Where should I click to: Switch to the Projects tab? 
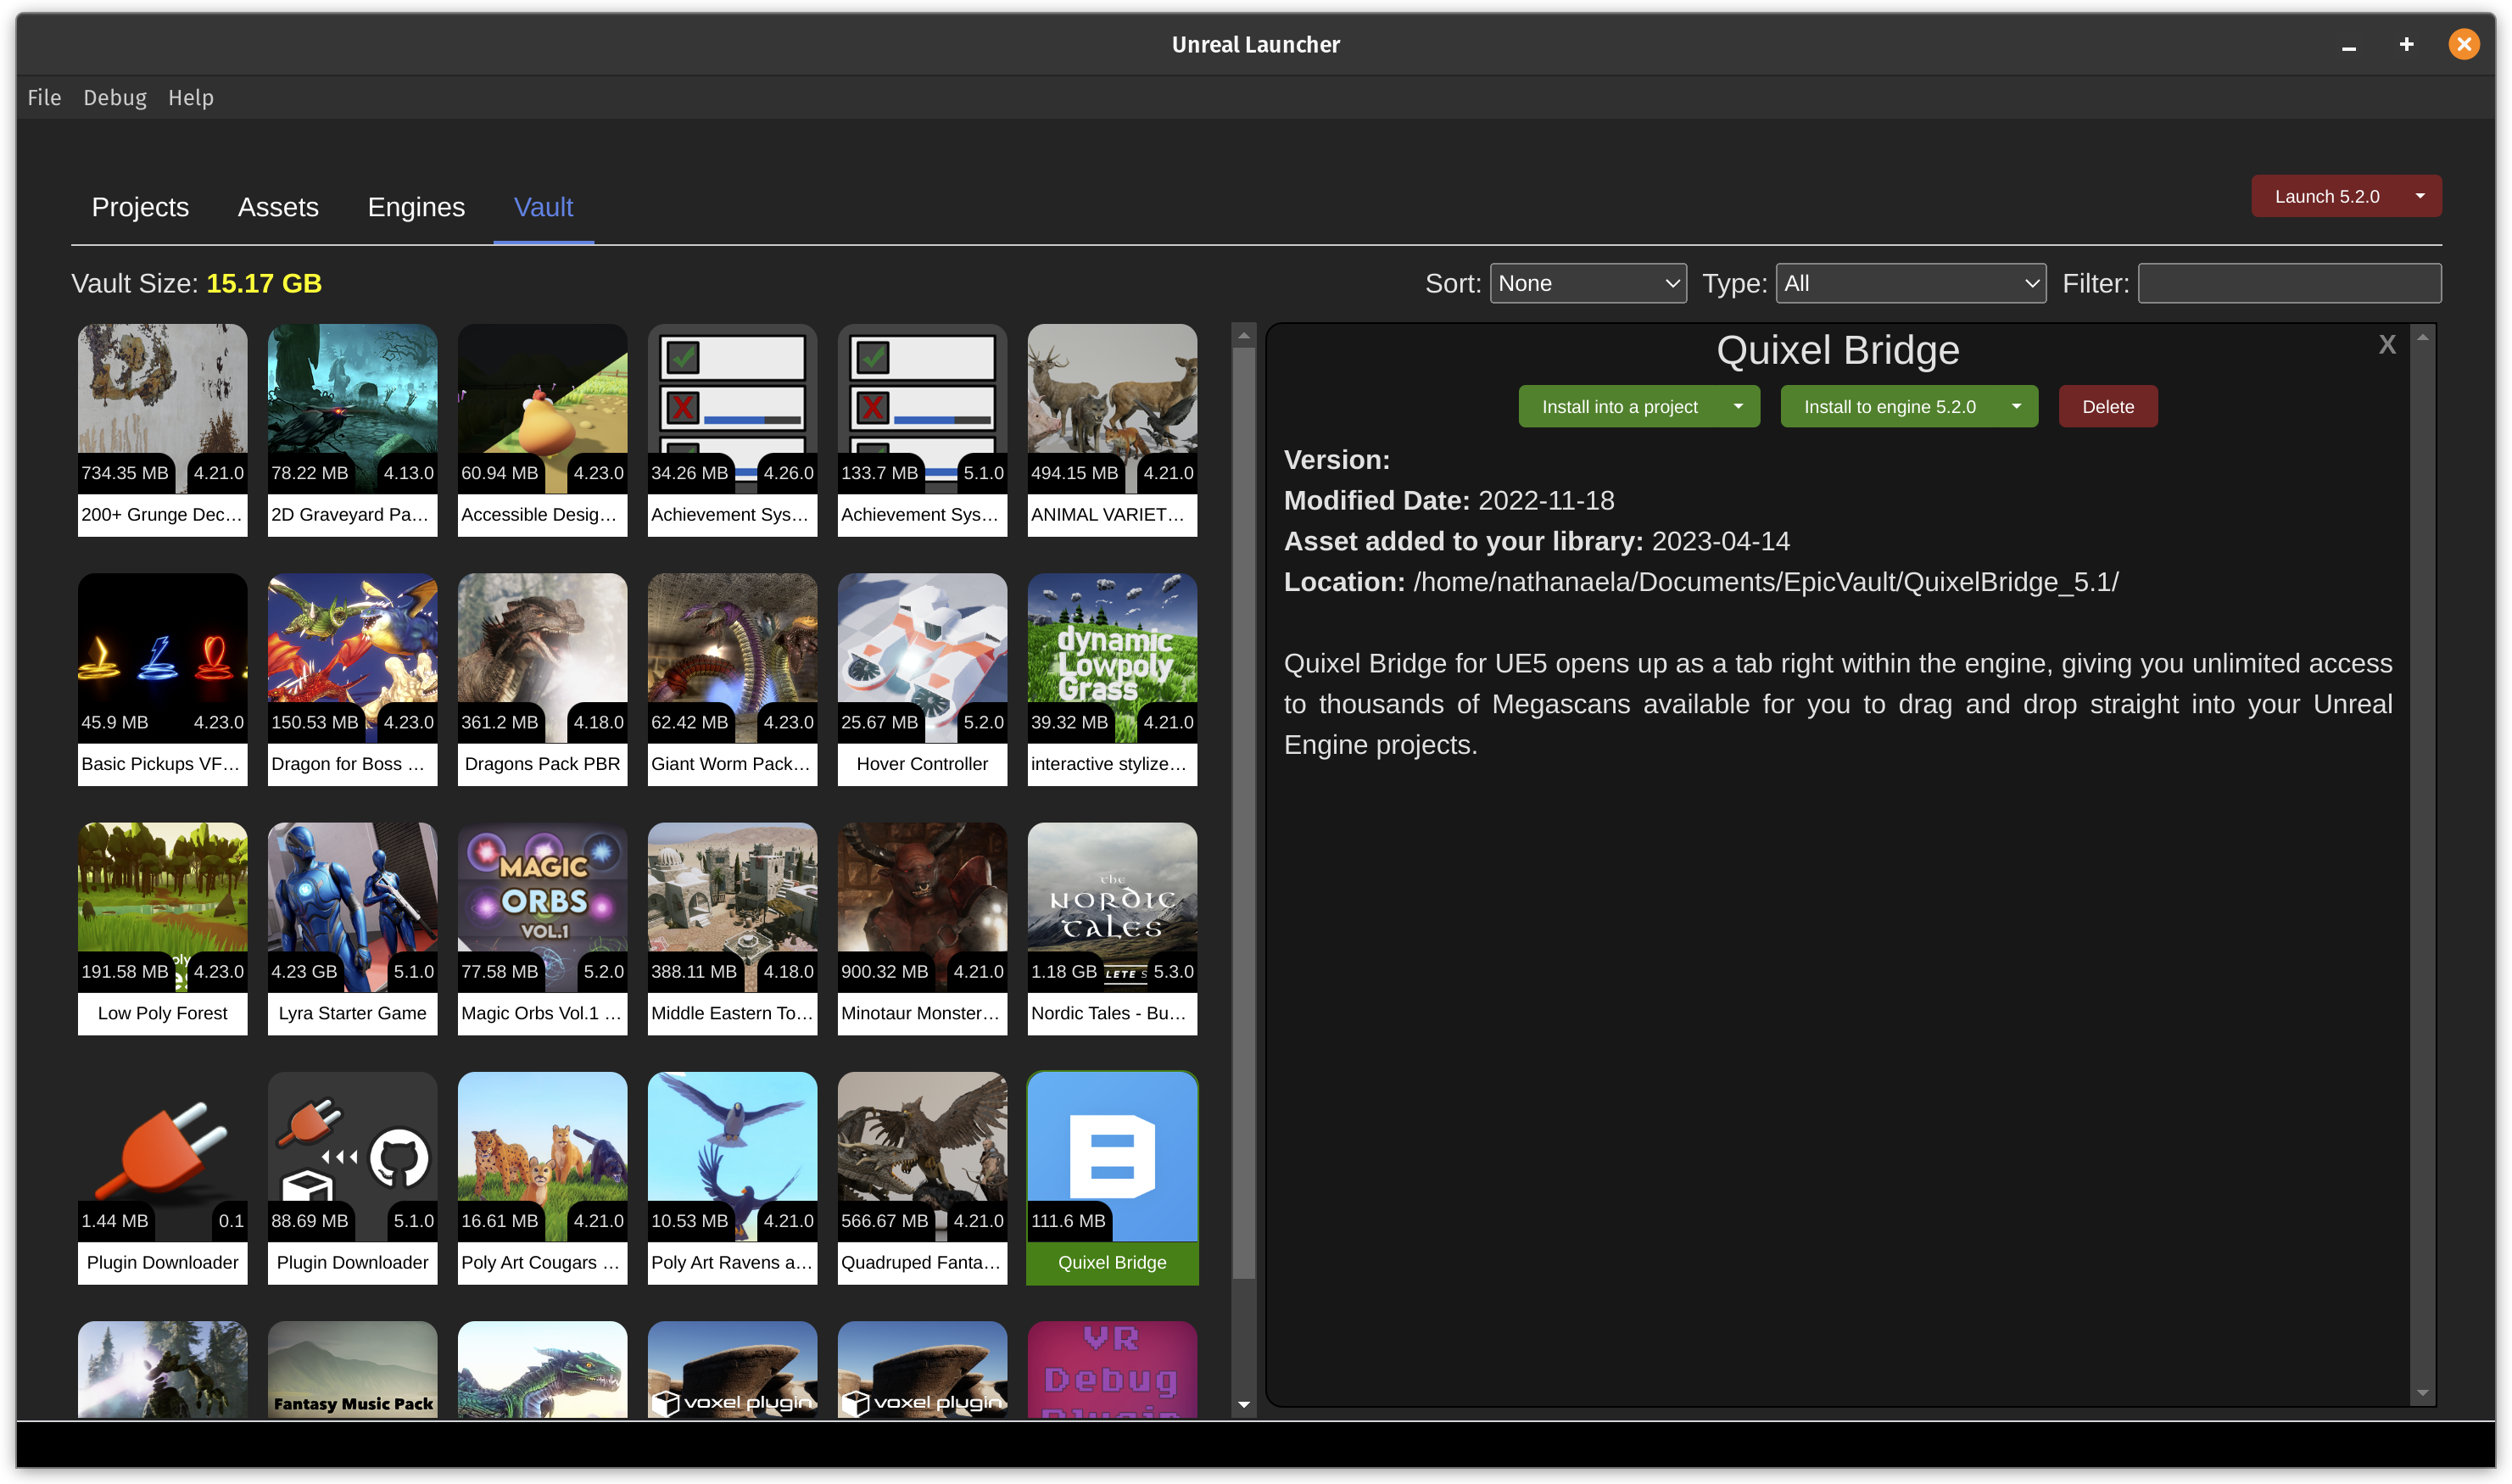(x=140, y=207)
